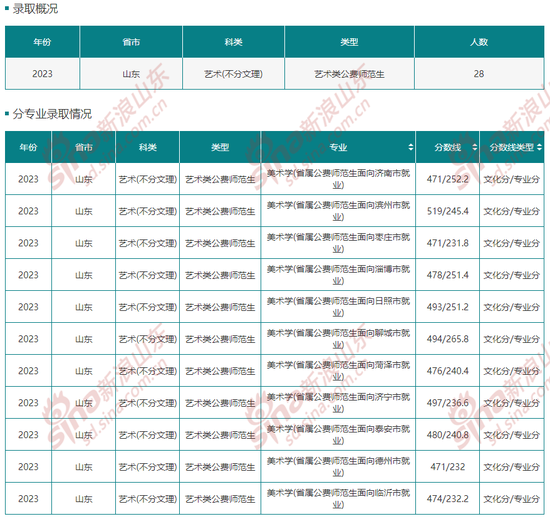Click the 人数 value 28
This screenshot has width=550, height=519.
pyautogui.click(x=479, y=74)
